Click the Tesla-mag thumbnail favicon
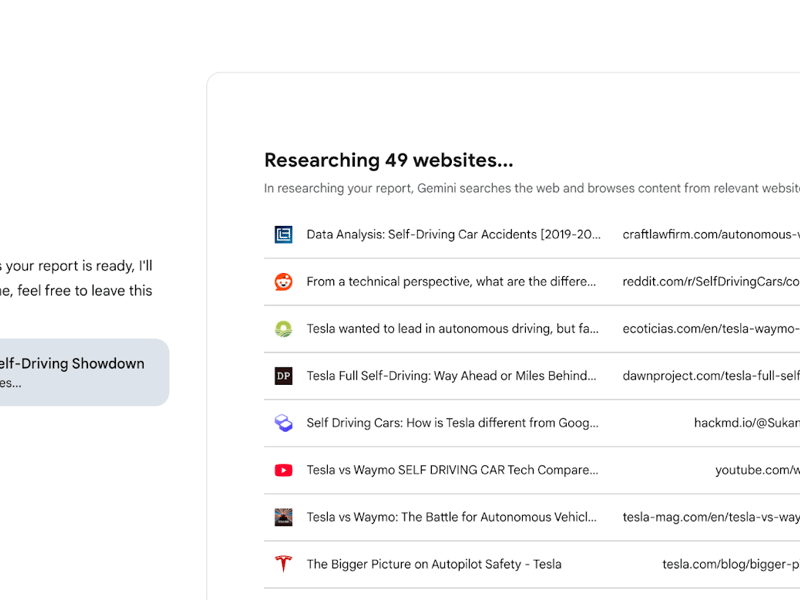The image size is (800, 600). (x=284, y=517)
